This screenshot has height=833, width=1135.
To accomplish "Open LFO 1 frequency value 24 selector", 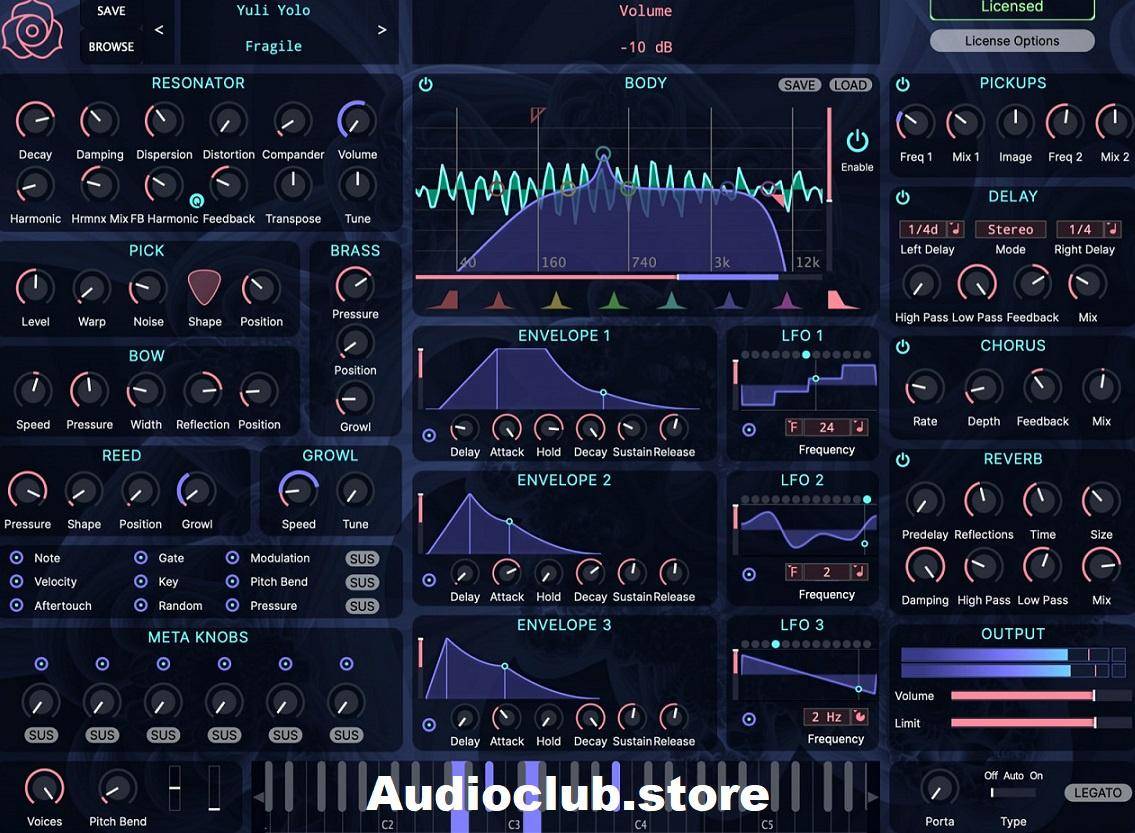I will click(827, 427).
